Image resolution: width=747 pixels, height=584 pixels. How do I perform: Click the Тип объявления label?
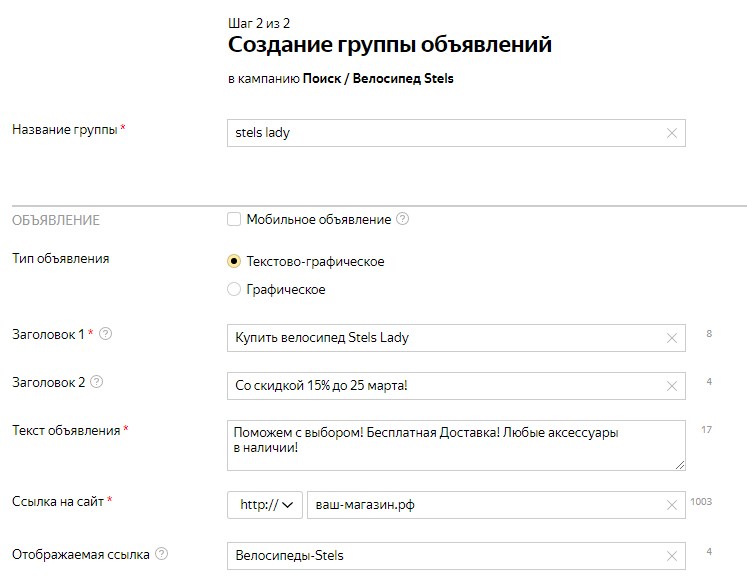[61, 259]
